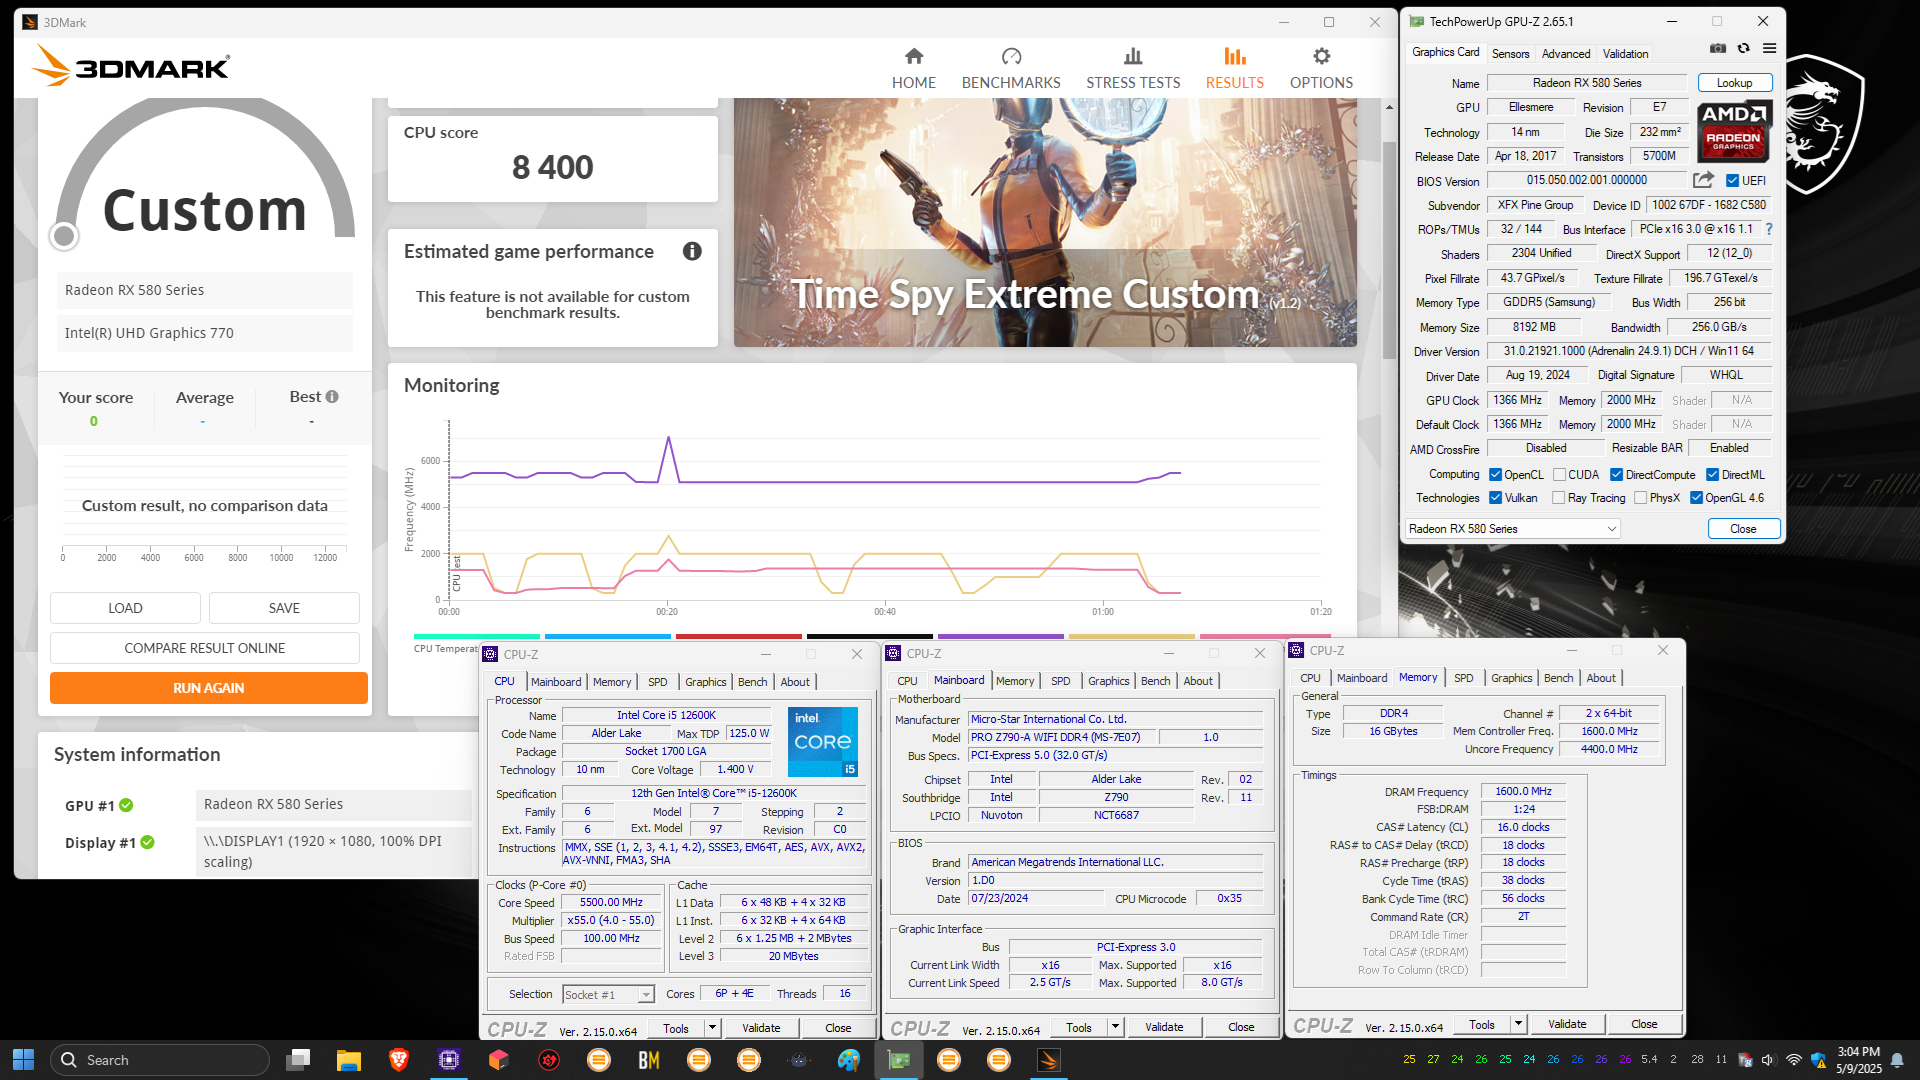The image size is (1920, 1080).
Task: Click the SAVE button in 3DMark
Action: point(284,608)
